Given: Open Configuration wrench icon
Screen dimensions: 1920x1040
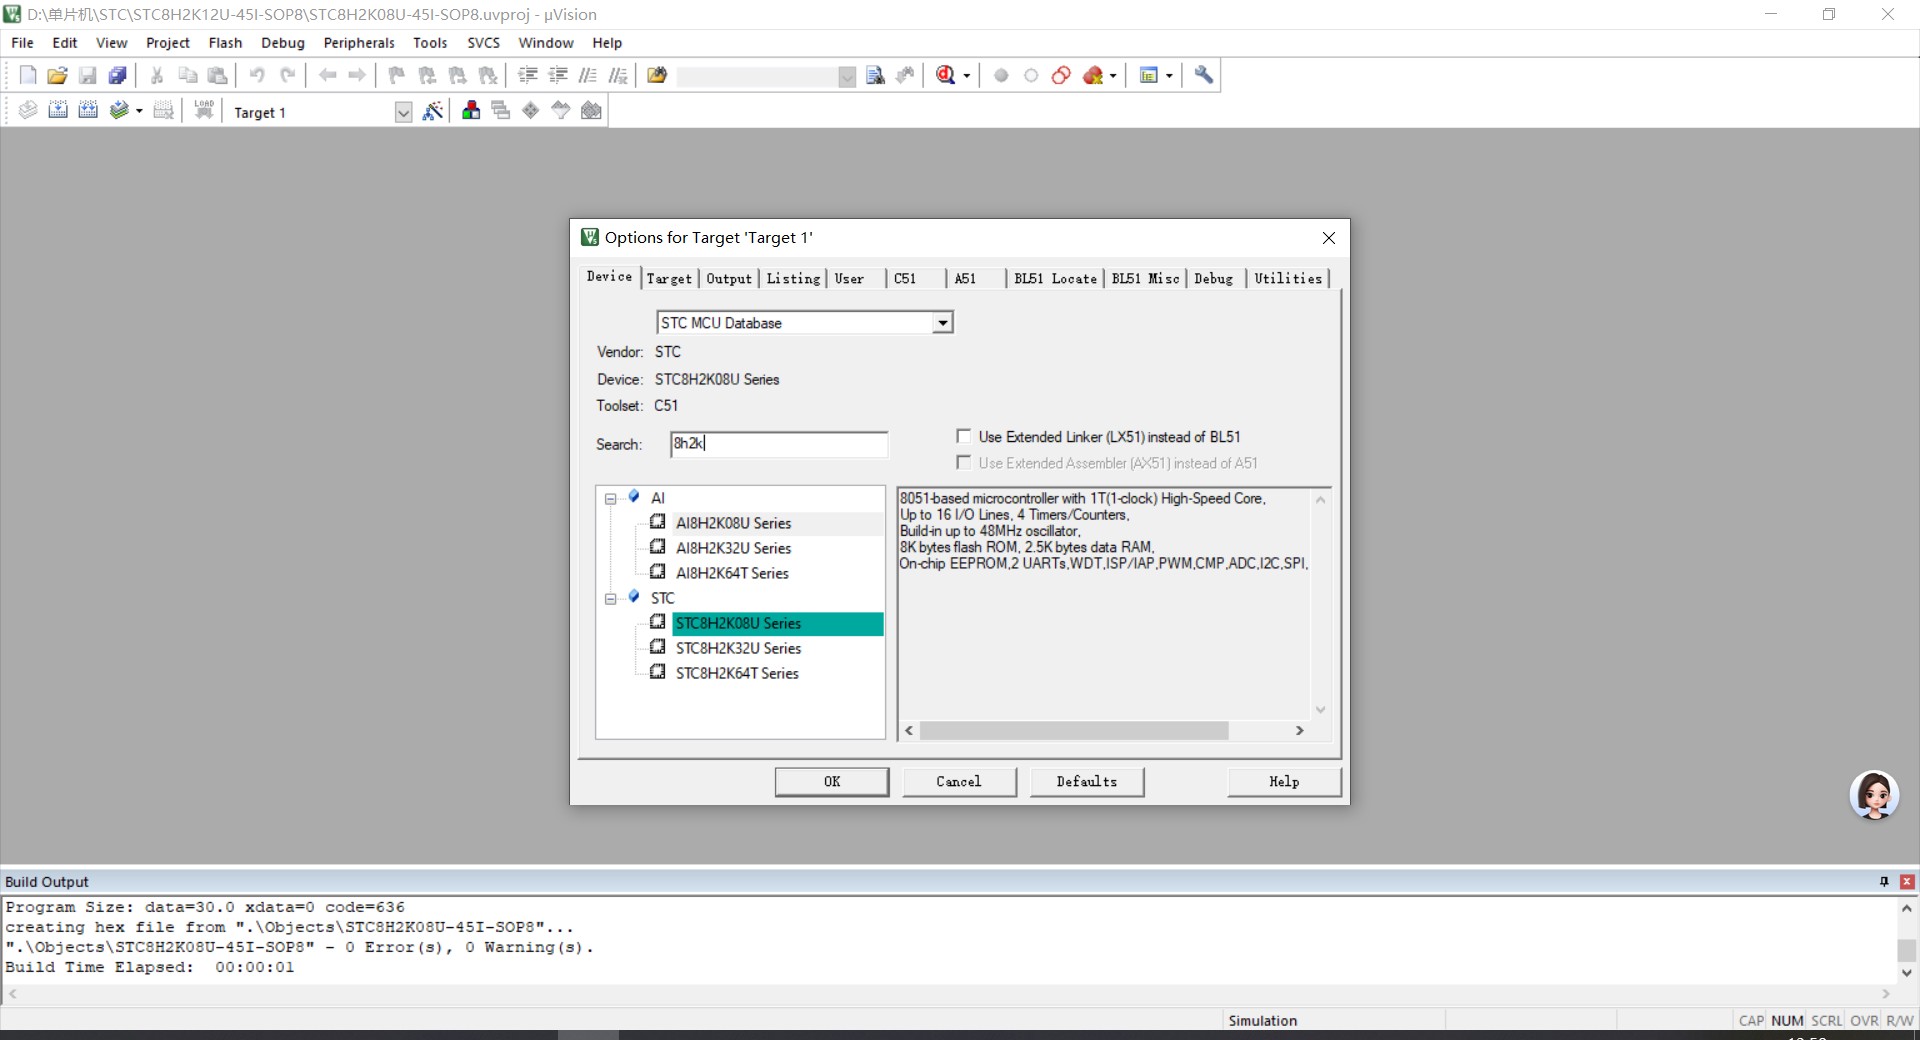Looking at the screenshot, I should point(1204,75).
